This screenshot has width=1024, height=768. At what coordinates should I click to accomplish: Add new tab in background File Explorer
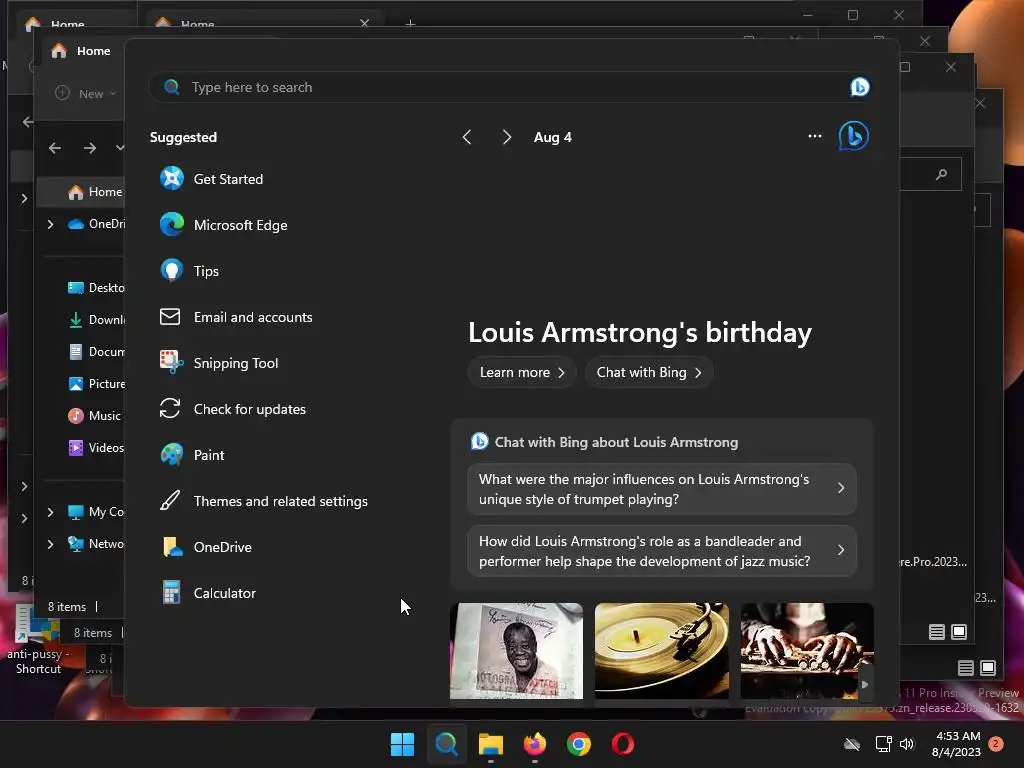click(x=410, y=24)
